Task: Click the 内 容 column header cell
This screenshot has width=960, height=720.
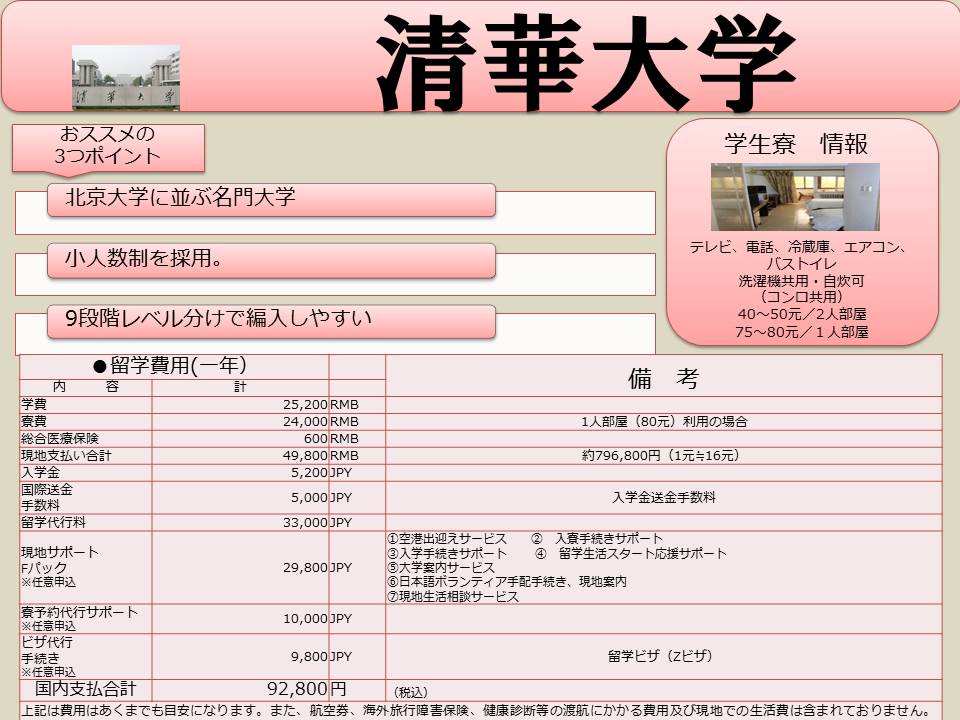Action: coord(86,387)
